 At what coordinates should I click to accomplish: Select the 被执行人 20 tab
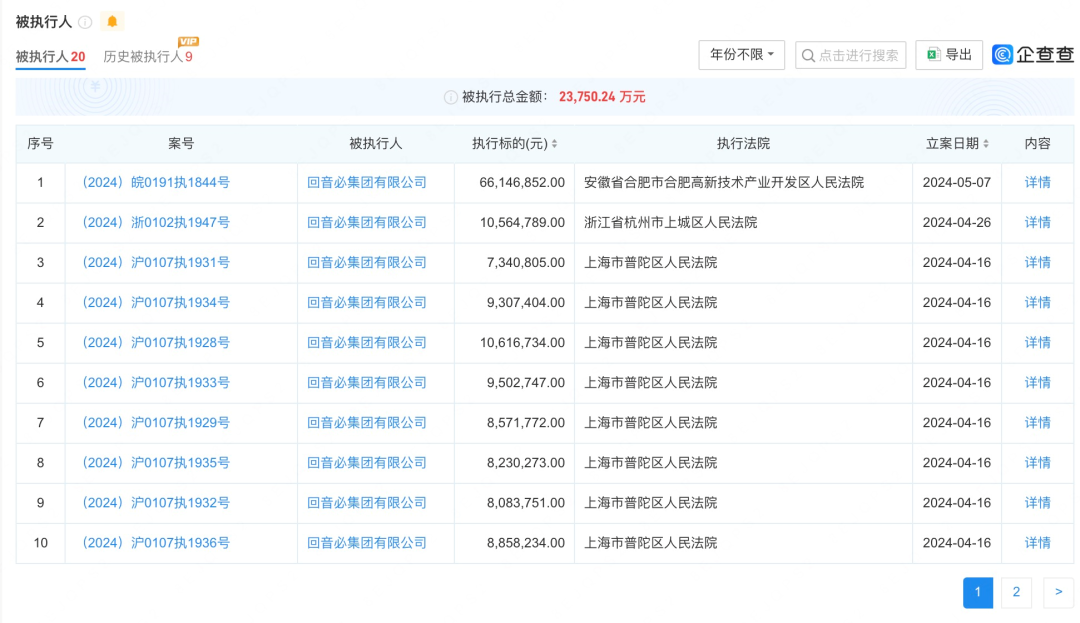[x=50, y=57]
